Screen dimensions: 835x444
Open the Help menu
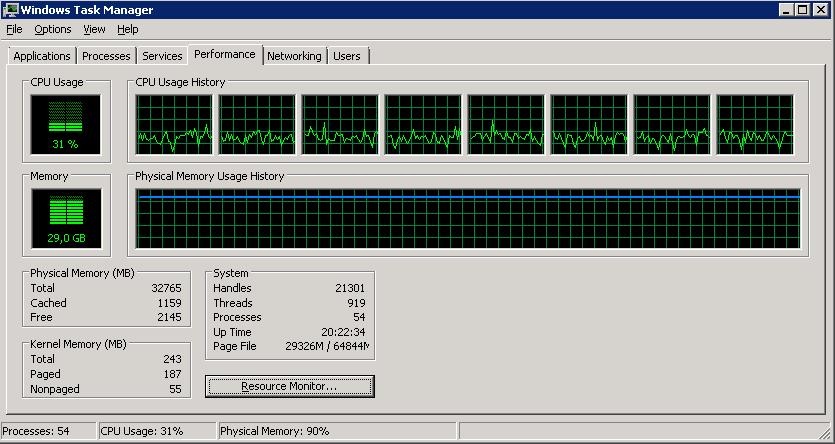click(128, 29)
